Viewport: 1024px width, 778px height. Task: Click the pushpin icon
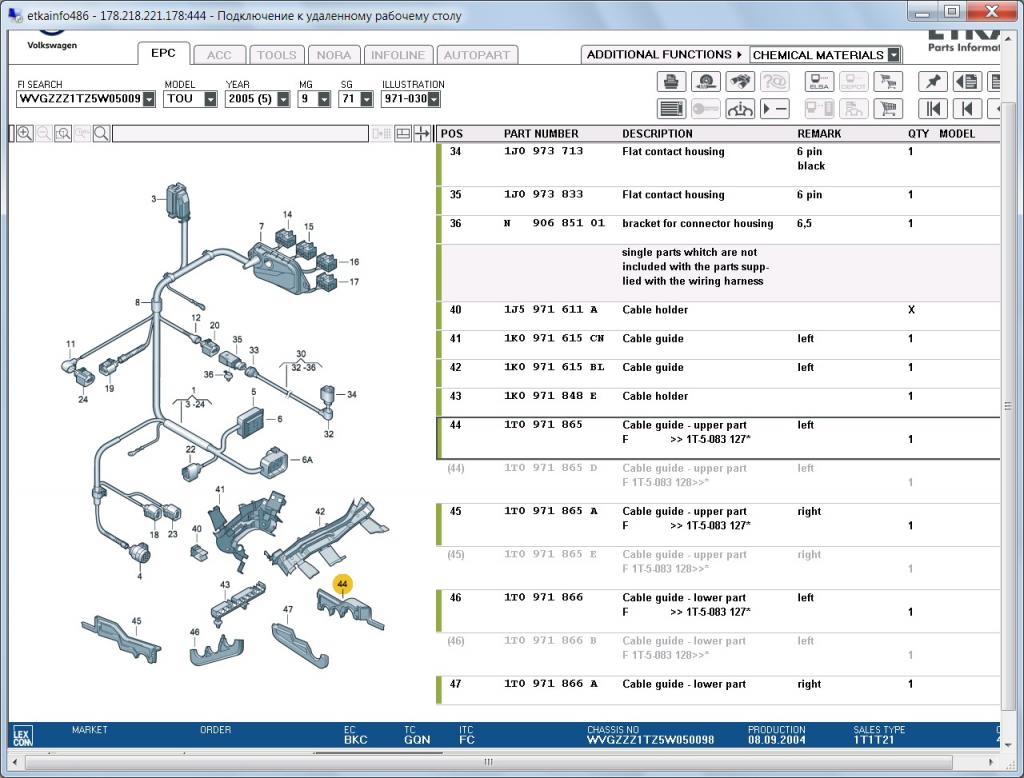(933, 82)
